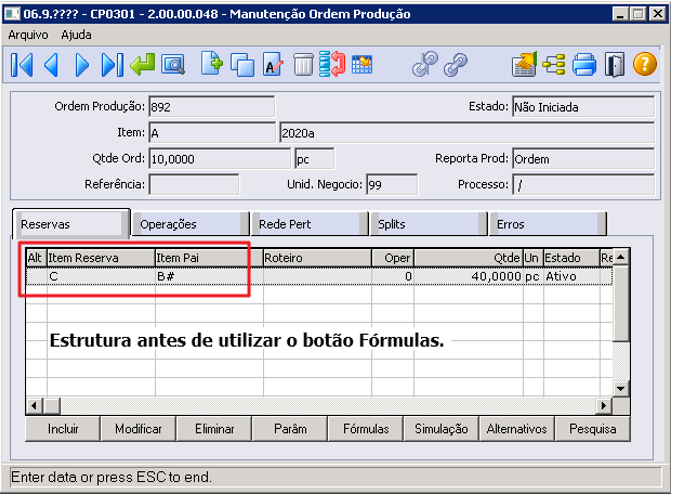Click the printer icon
Image resolution: width=674 pixels, height=495 pixels.
point(585,64)
